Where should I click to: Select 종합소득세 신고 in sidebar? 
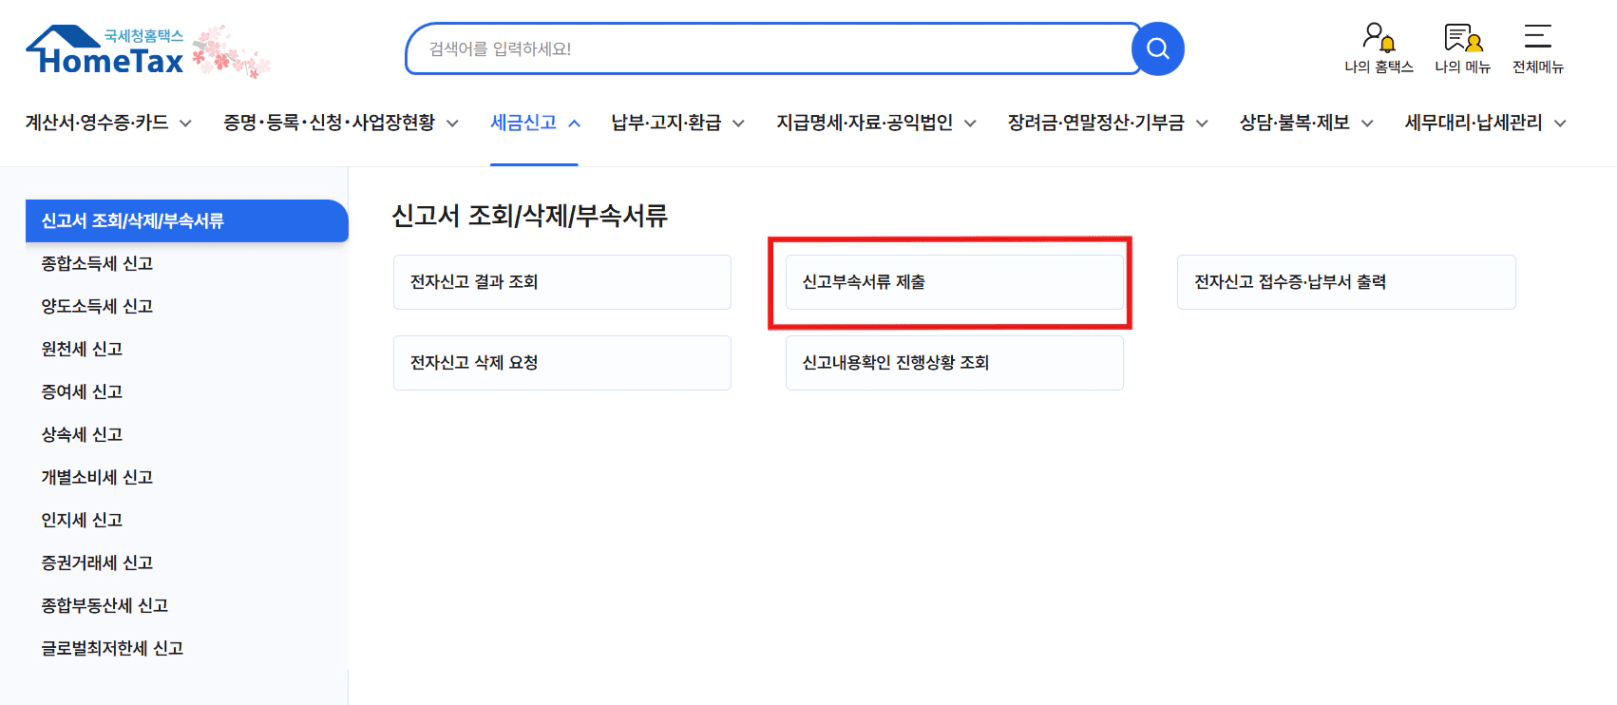[97, 264]
